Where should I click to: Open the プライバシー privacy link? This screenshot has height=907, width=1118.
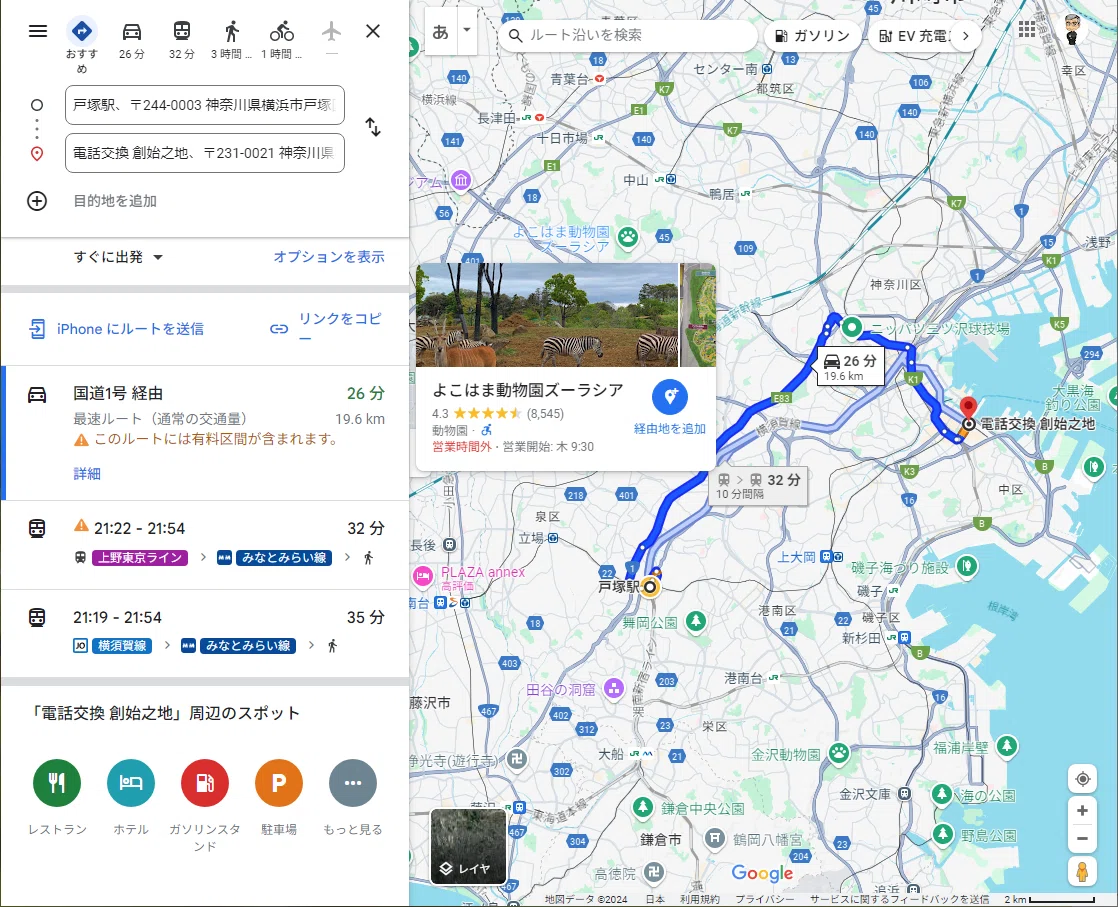coord(764,899)
